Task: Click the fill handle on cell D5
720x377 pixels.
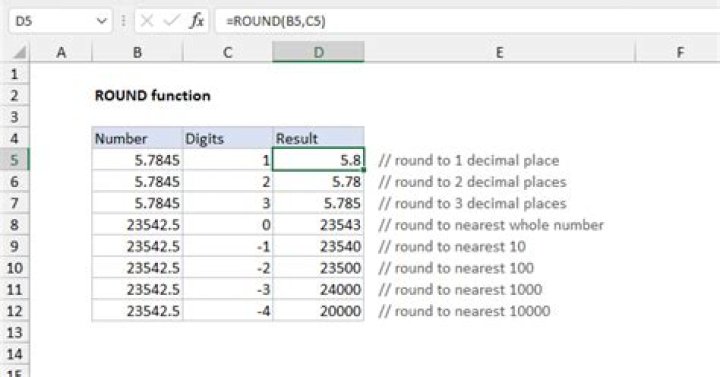Action: [364, 170]
